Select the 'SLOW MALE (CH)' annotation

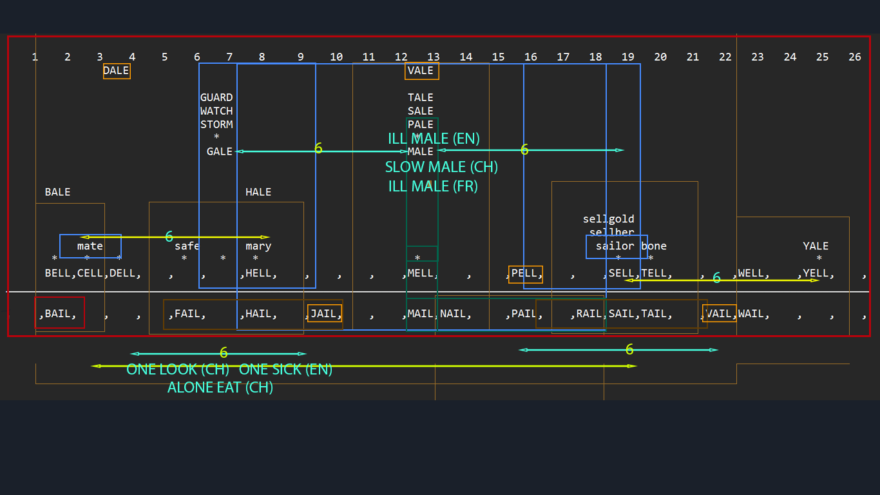point(441,167)
